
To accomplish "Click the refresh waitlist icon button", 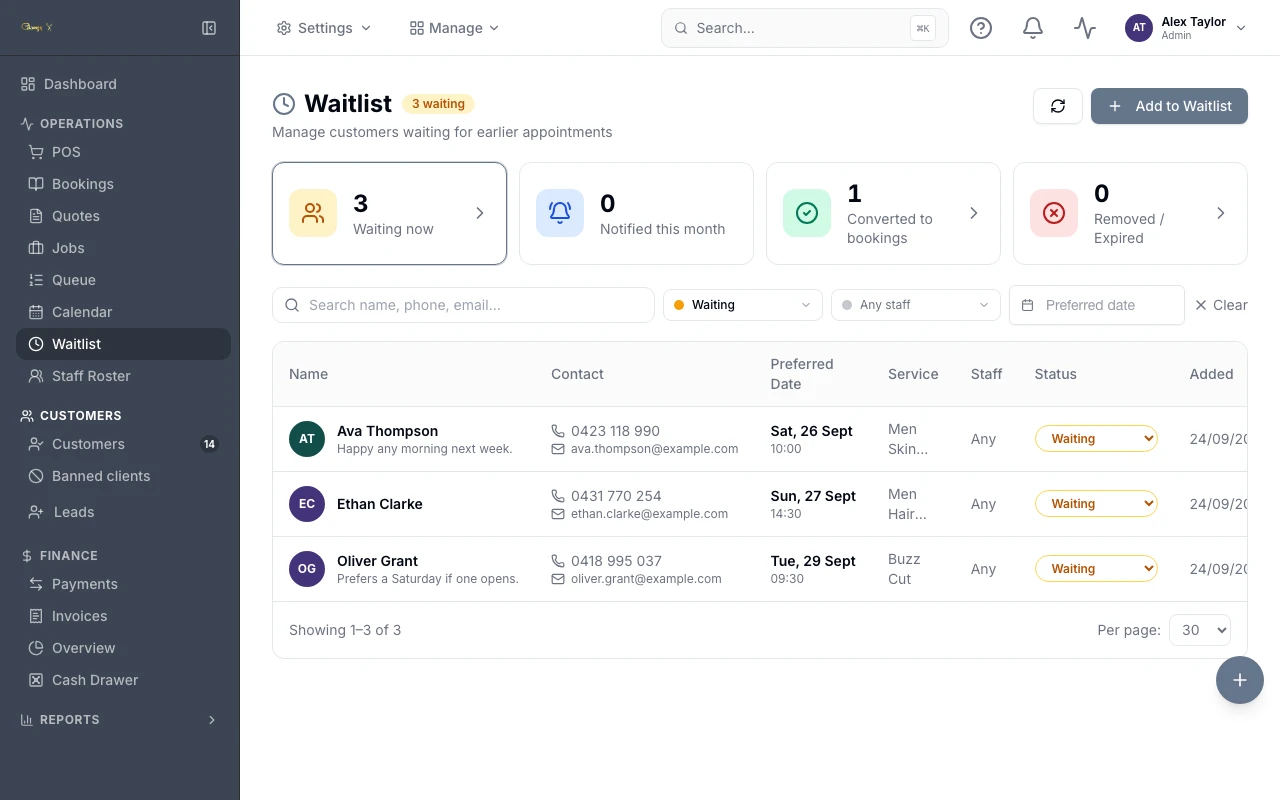I will pos(1058,106).
